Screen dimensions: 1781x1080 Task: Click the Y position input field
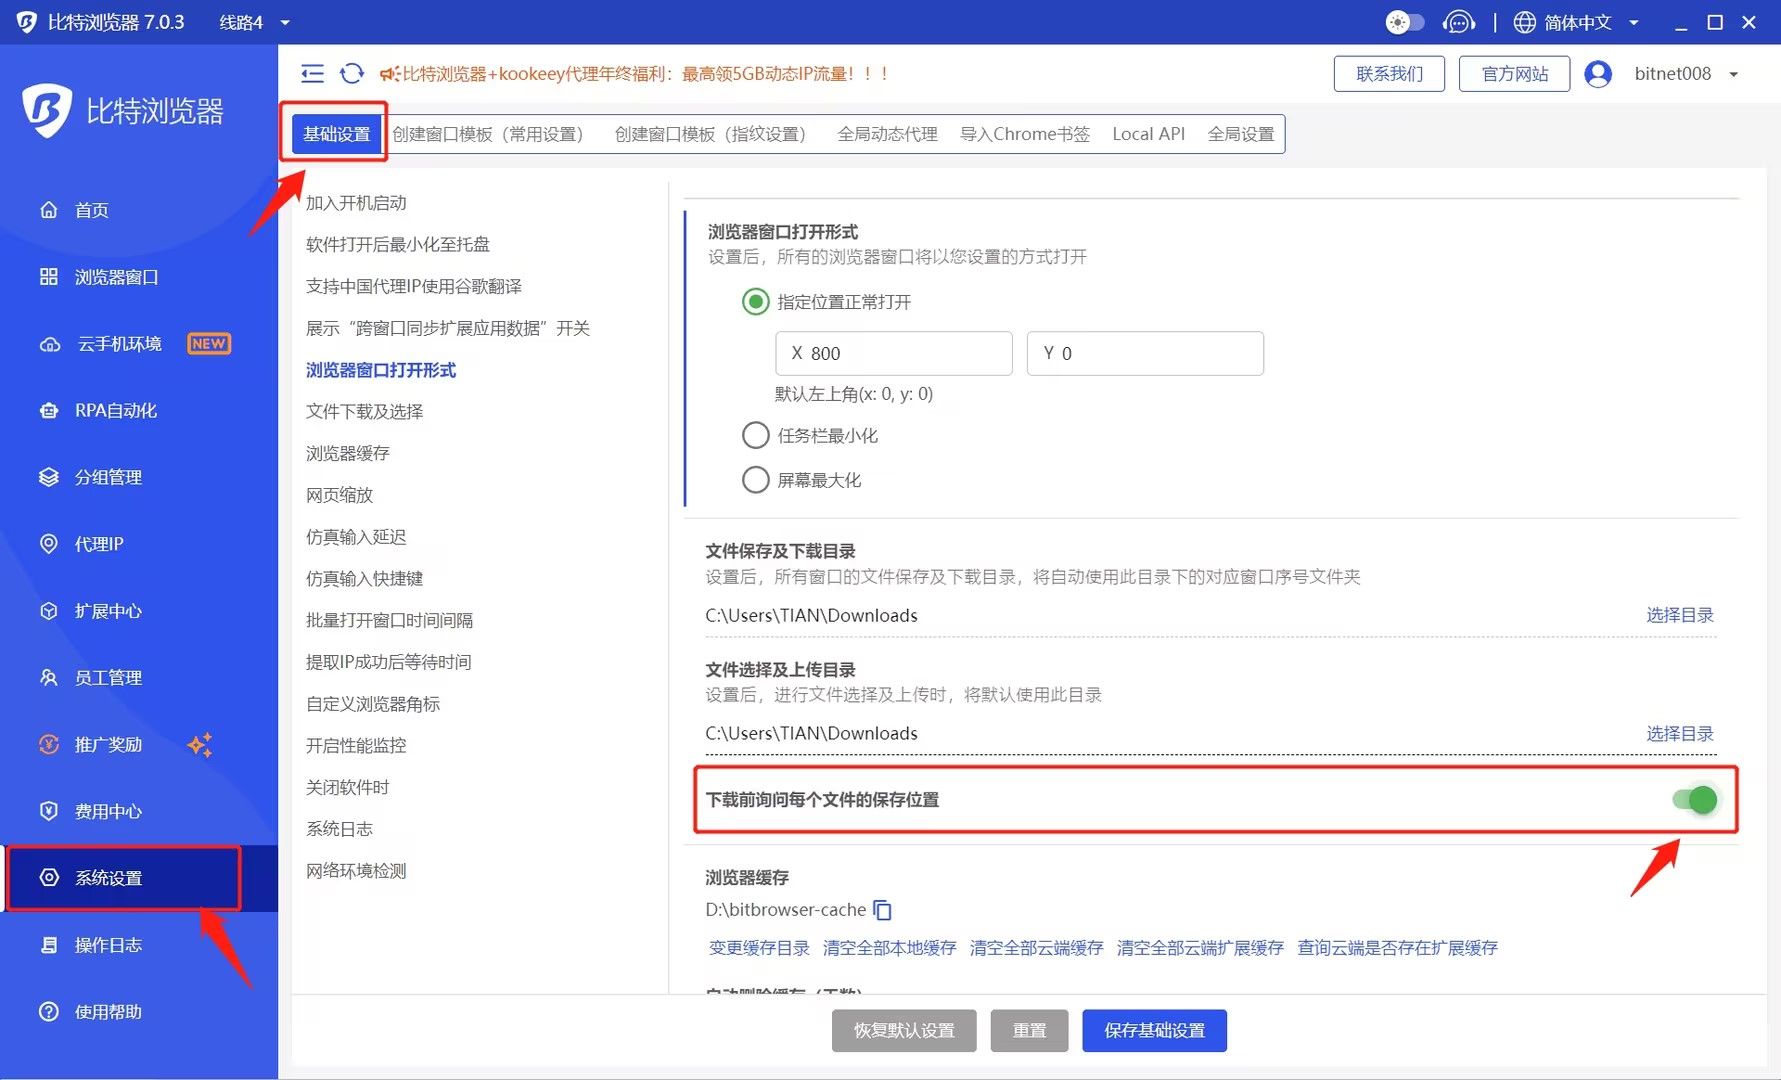[1145, 353]
